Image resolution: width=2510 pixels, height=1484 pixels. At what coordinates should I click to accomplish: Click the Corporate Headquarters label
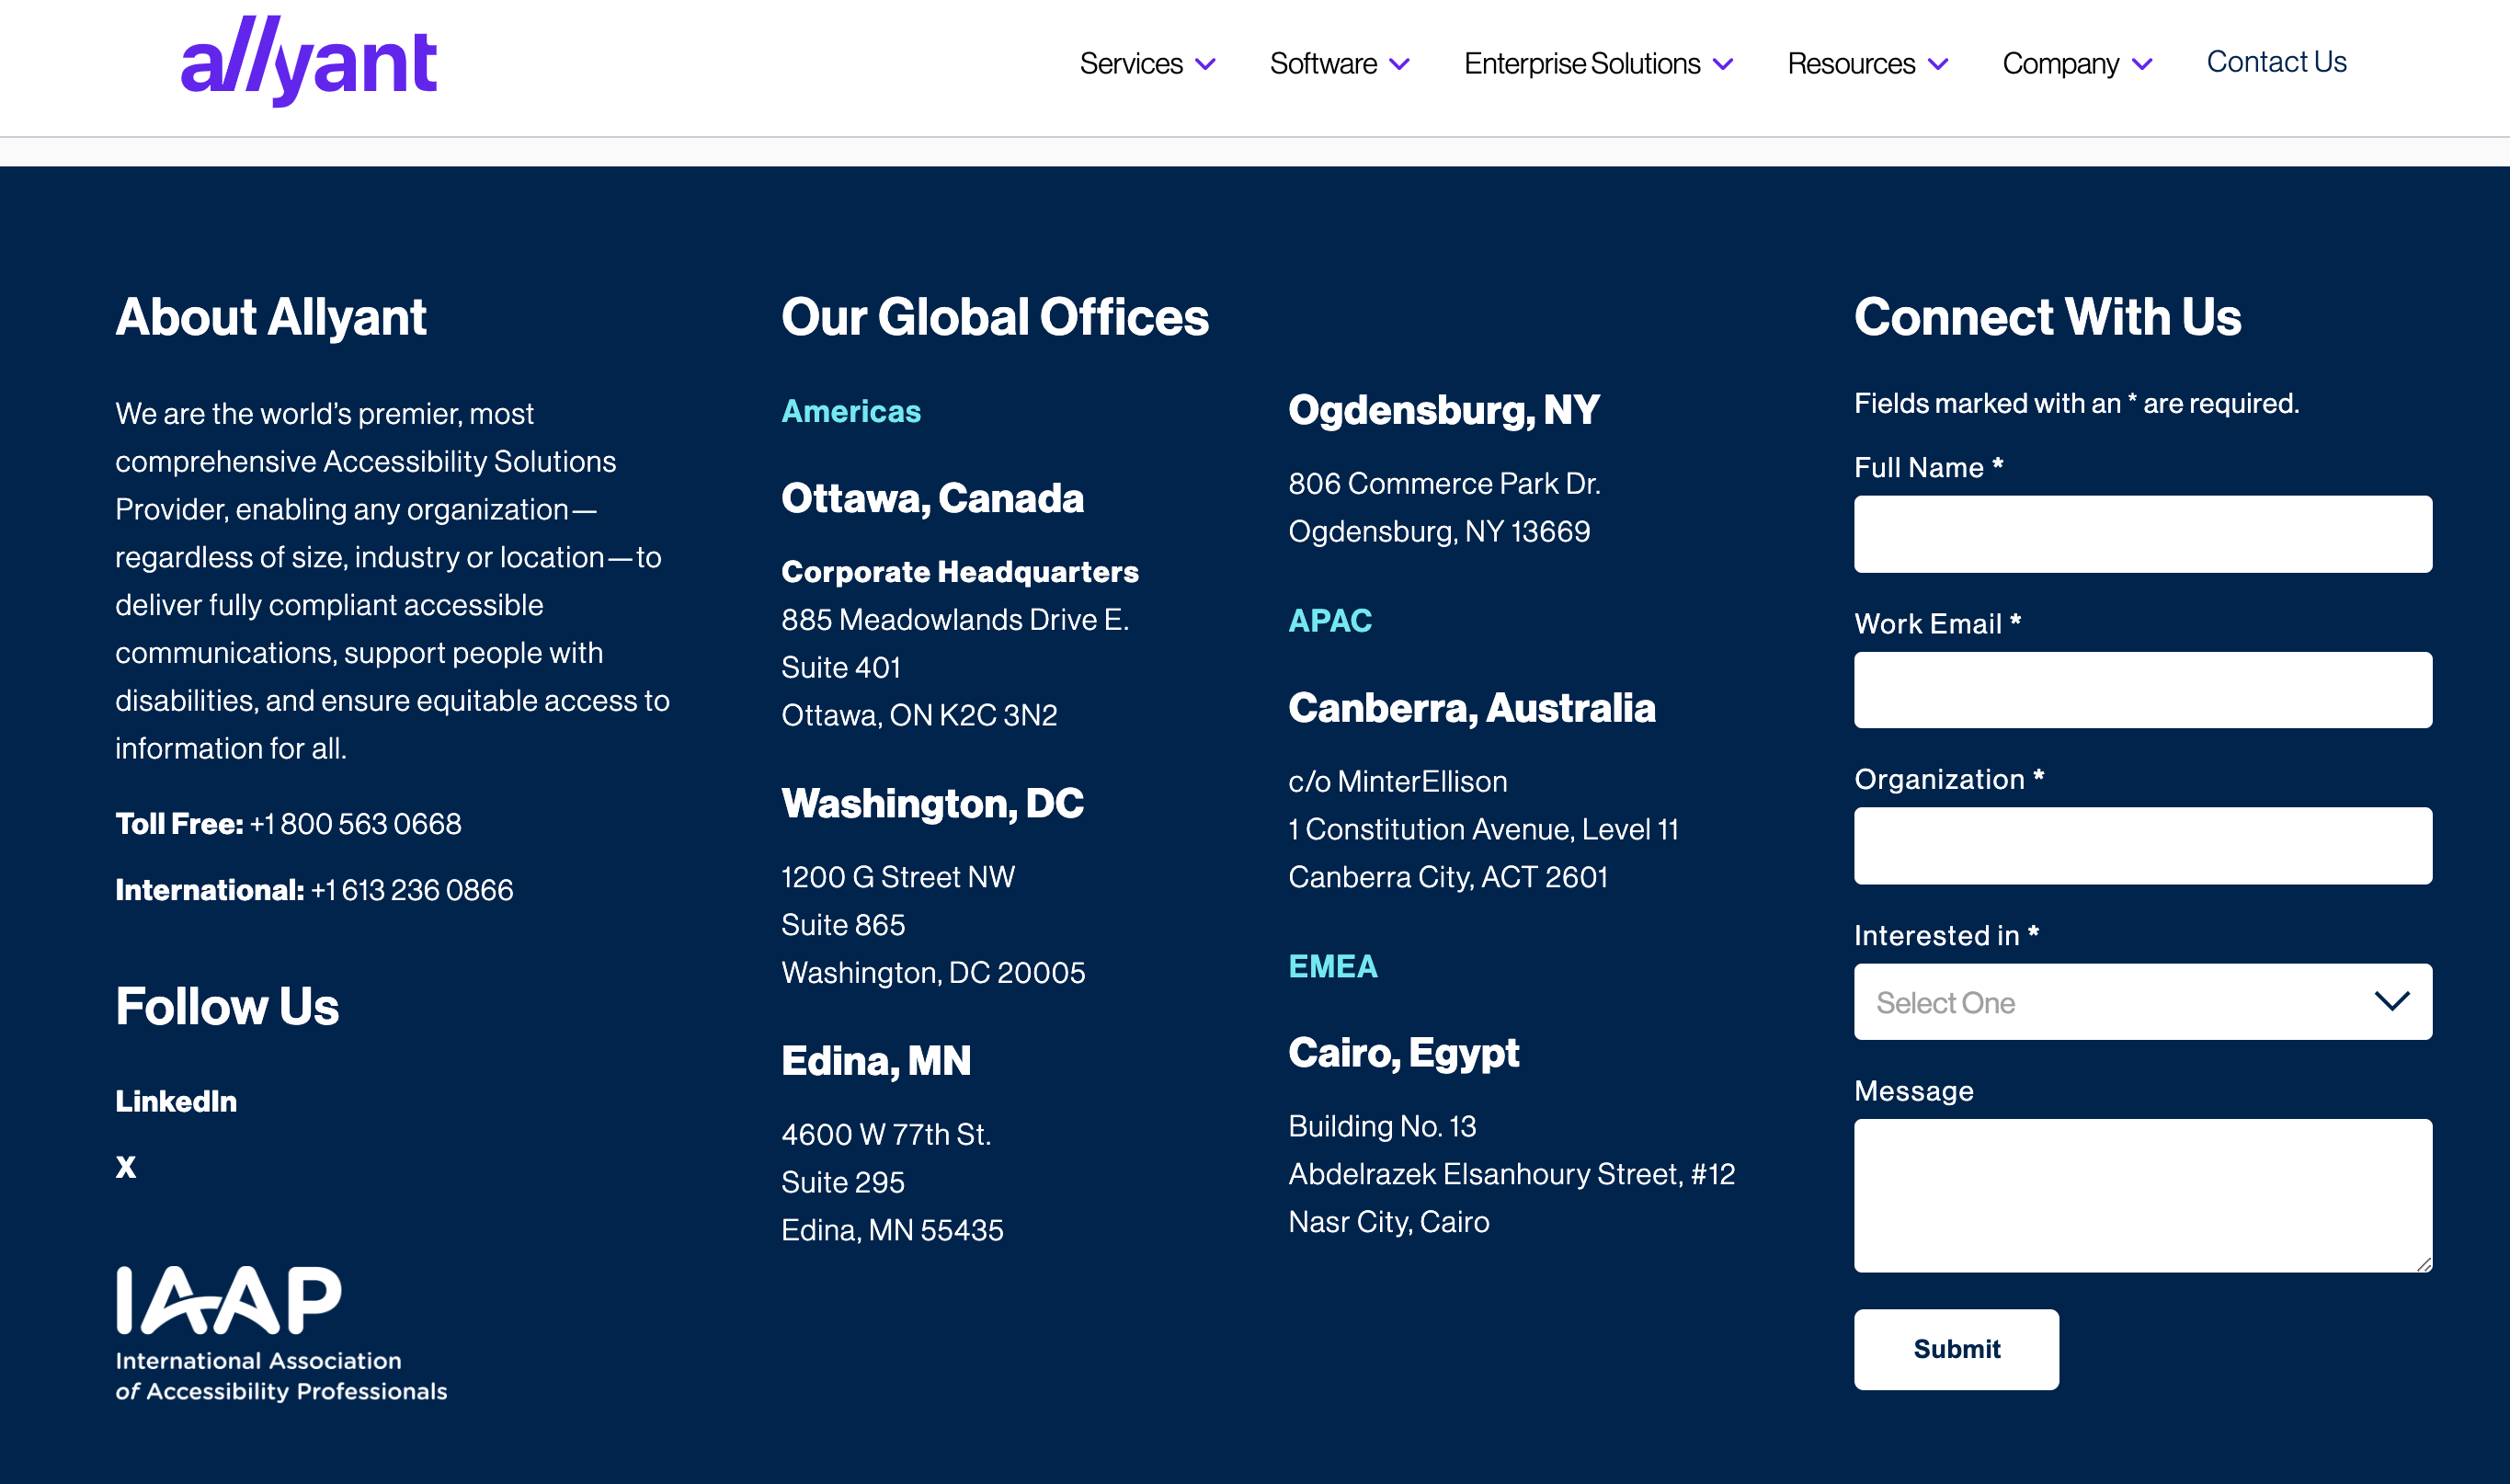click(960, 571)
